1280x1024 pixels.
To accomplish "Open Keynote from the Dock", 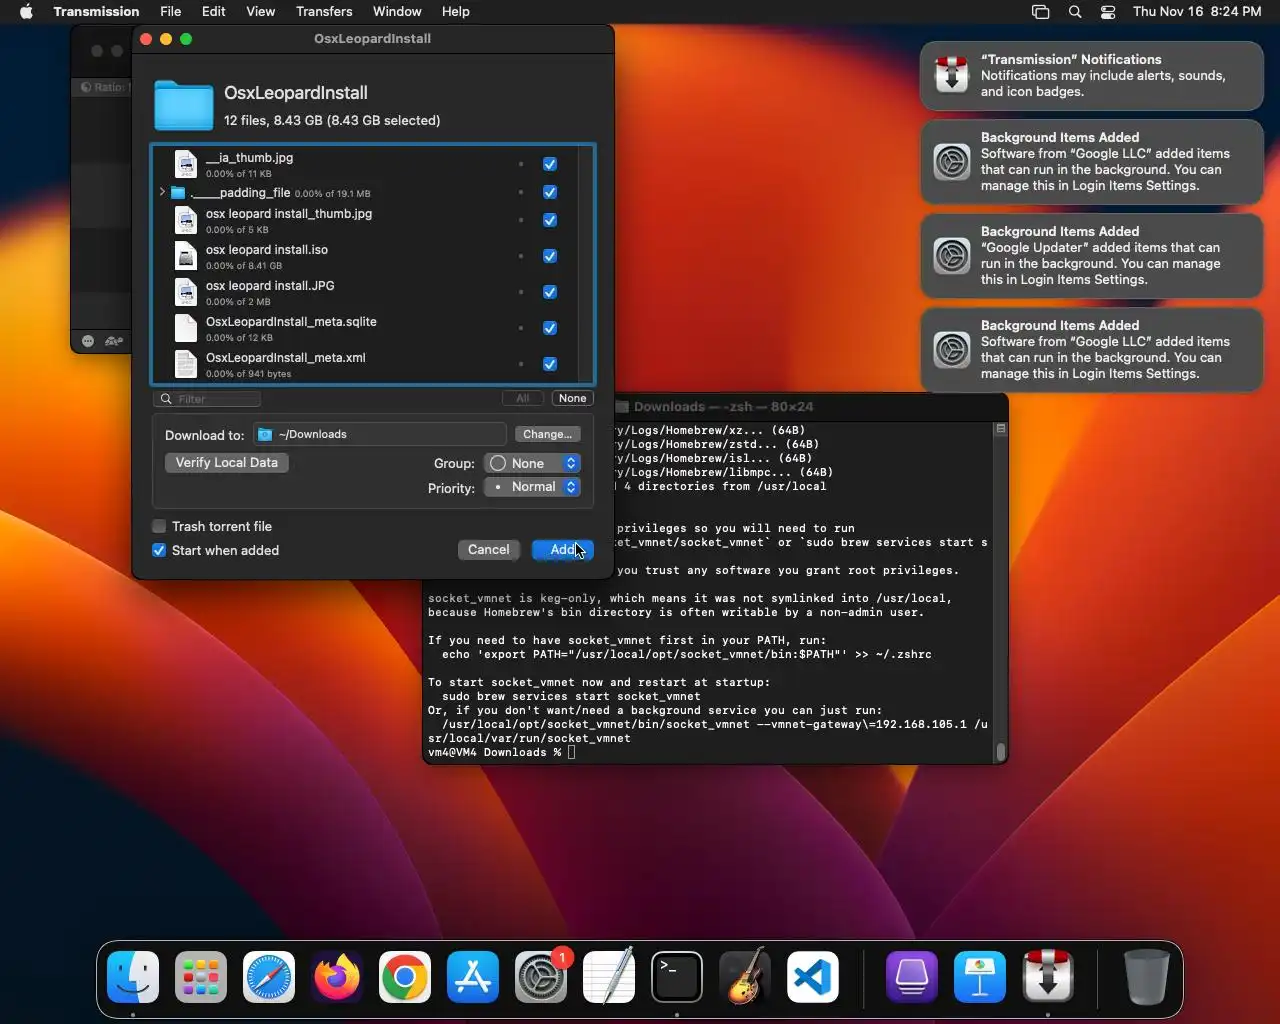I will click(x=980, y=977).
